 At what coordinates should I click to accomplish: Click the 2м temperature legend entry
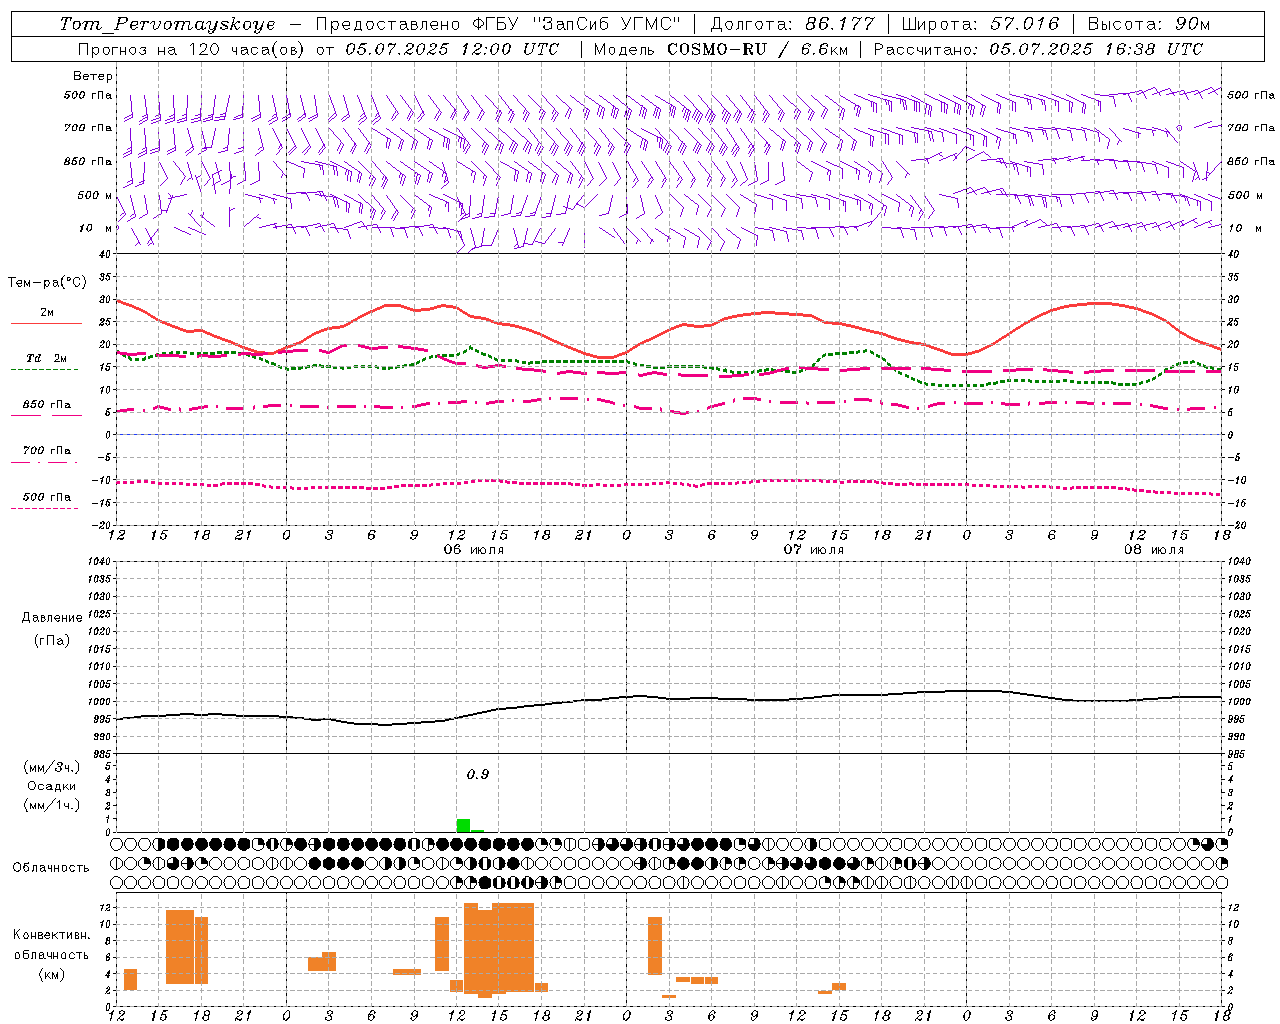click(47, 312)
